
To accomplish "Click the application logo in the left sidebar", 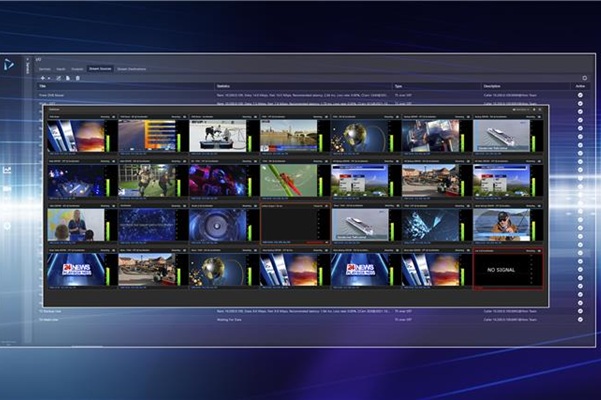I will (9, 64).
